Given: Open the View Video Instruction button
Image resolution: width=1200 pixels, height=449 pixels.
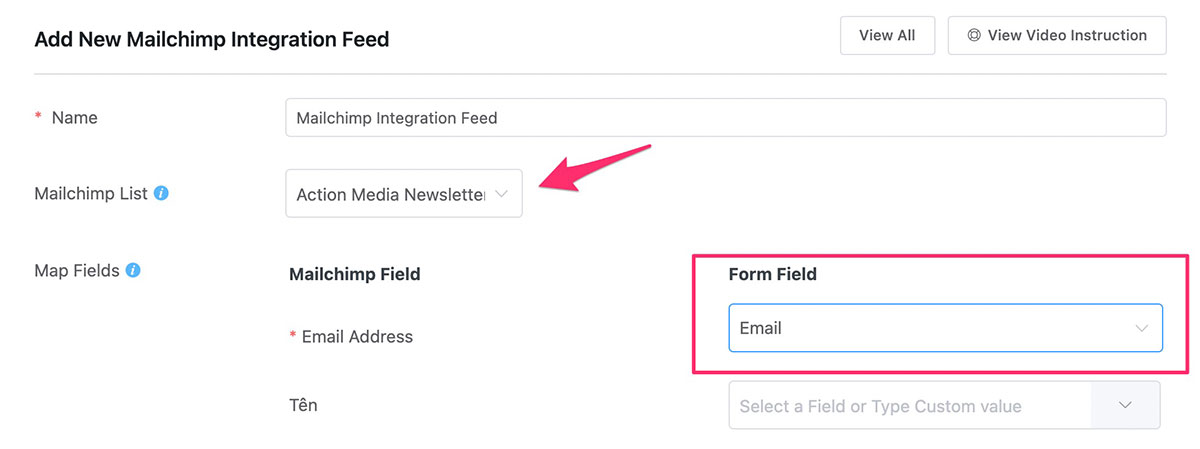Looking at the screenshot, I should click(x=1057, y=35).
